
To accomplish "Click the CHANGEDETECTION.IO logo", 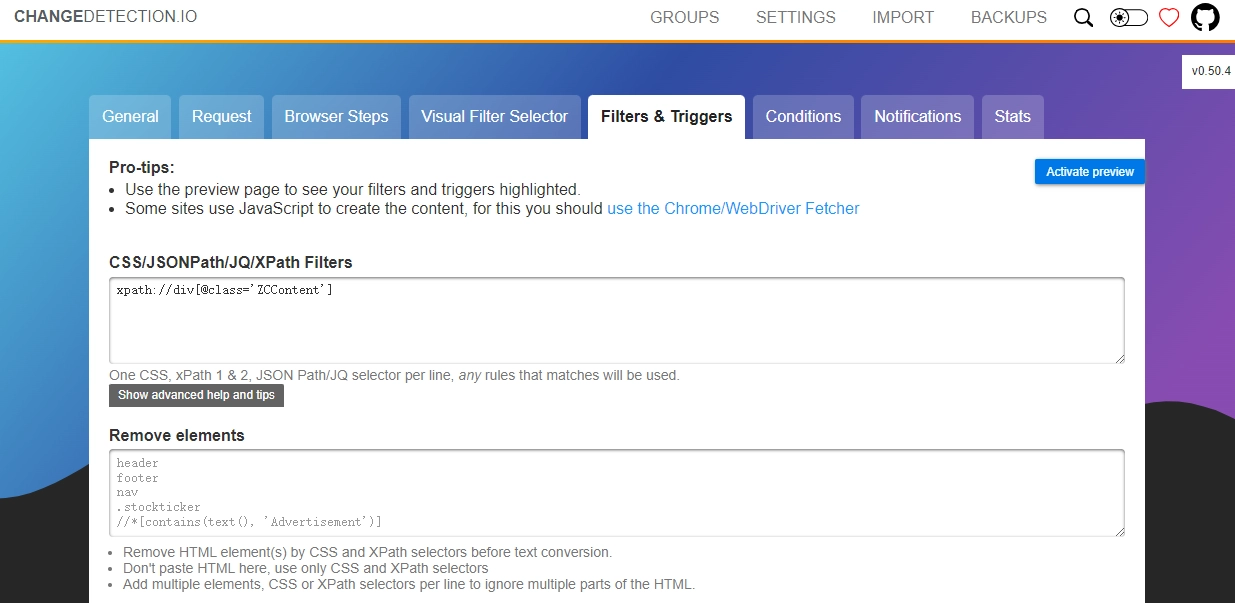I will point(105,17).
